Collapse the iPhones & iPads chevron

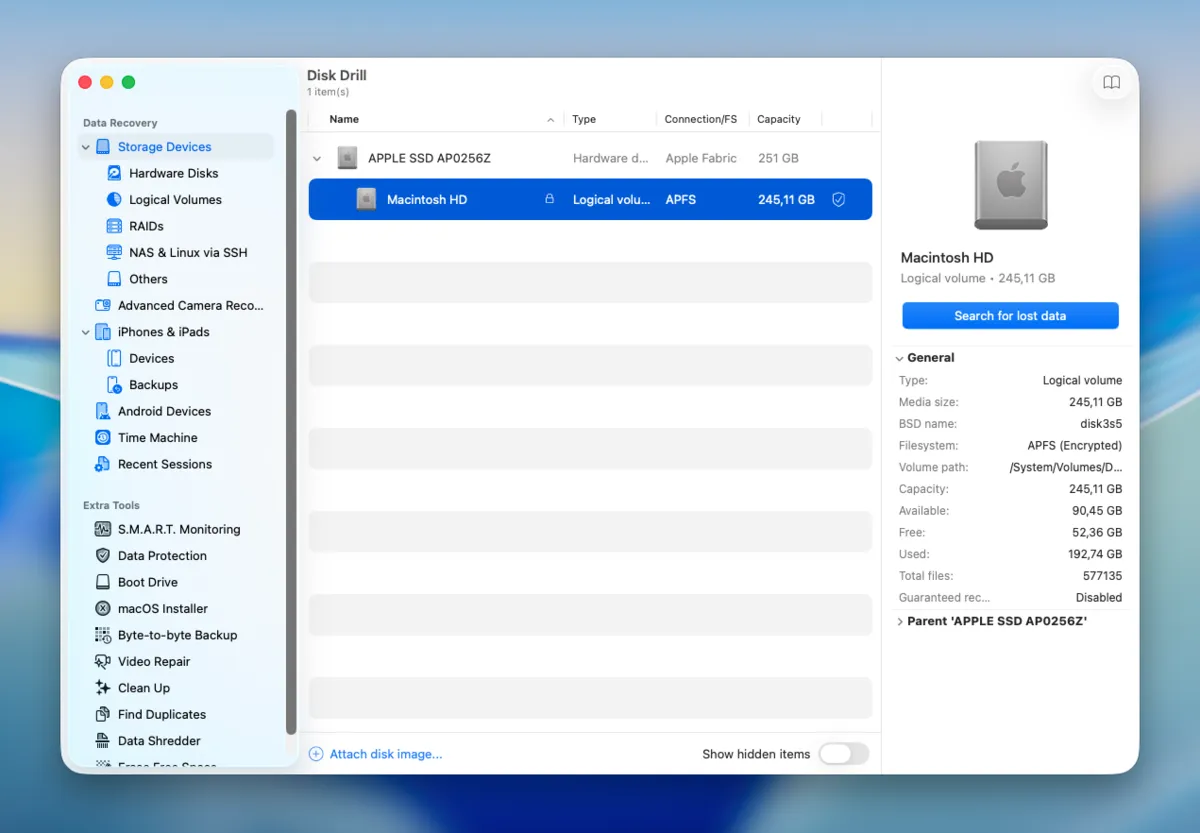click(x=86, y=332)
